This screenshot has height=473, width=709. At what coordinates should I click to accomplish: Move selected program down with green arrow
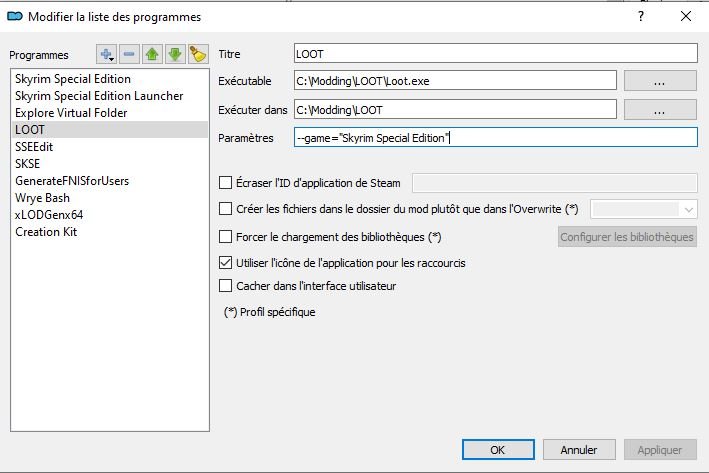(x=176, y=54)
